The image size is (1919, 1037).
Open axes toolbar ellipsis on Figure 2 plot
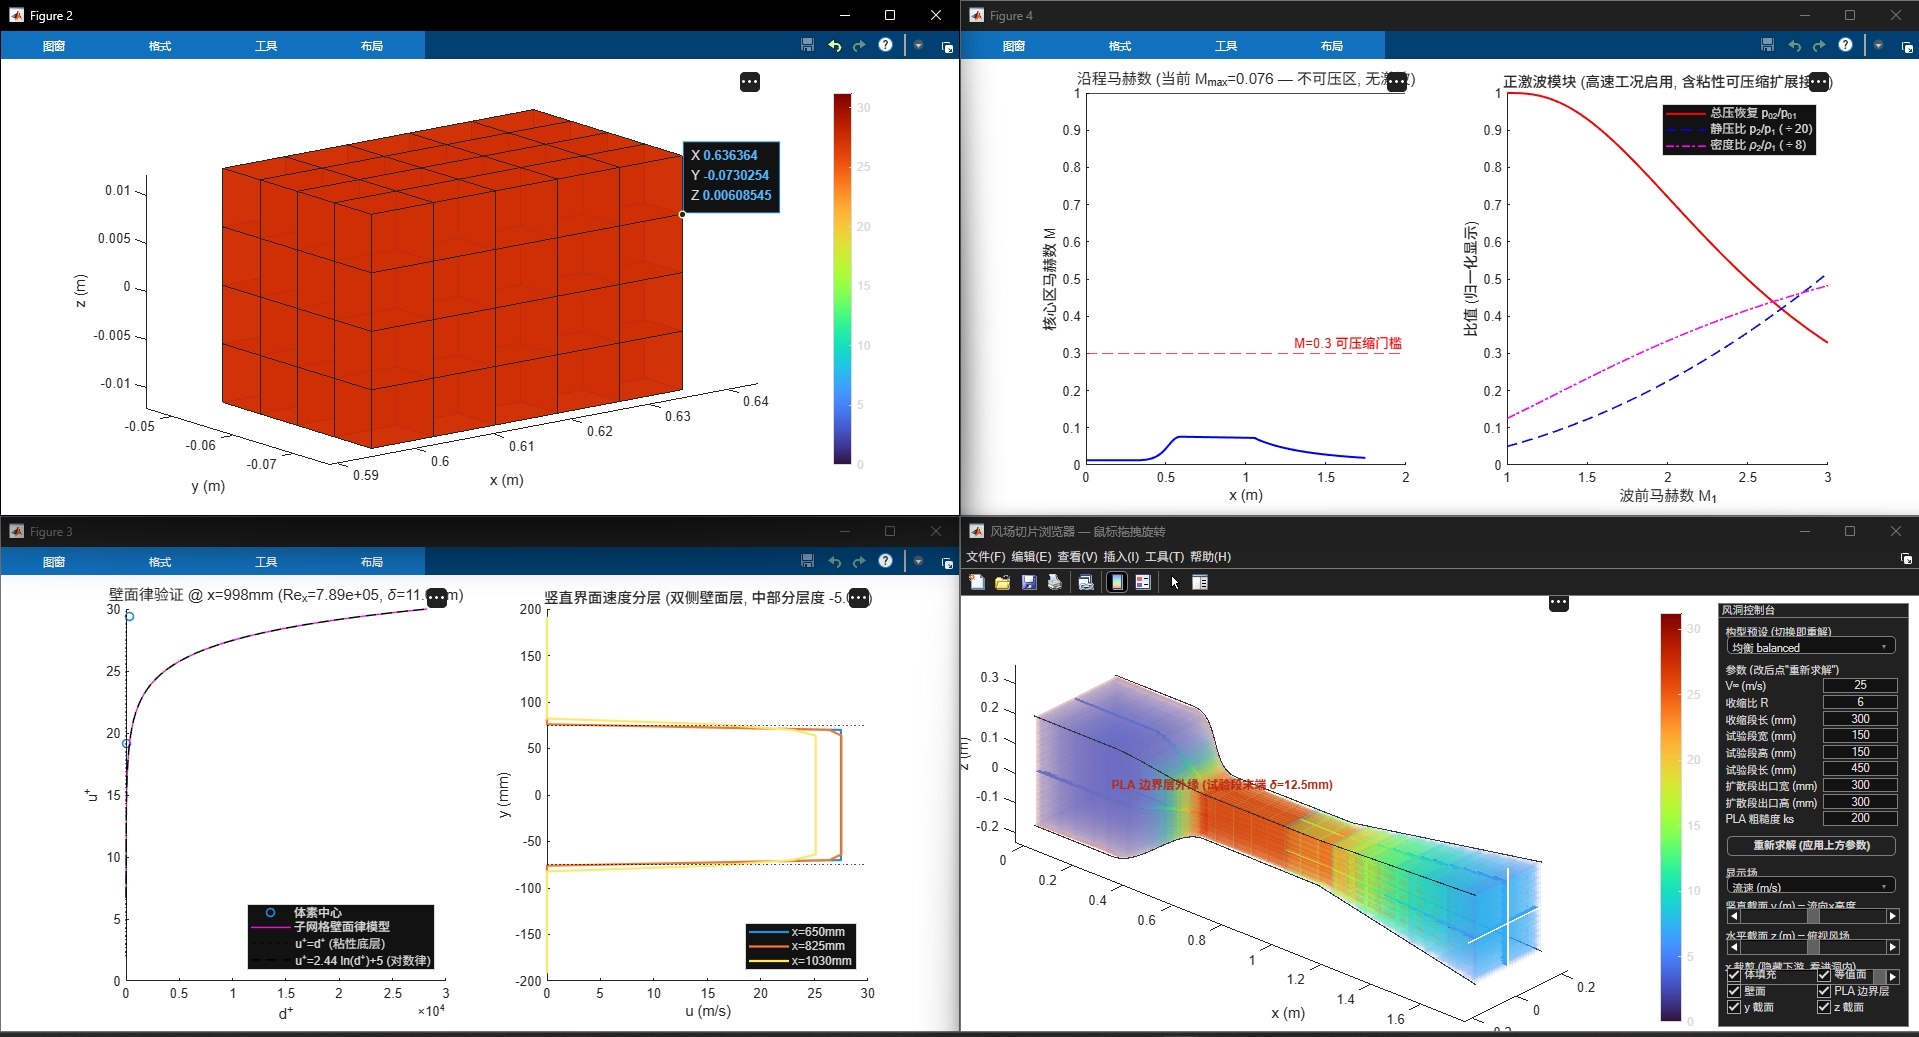point(750,82)
